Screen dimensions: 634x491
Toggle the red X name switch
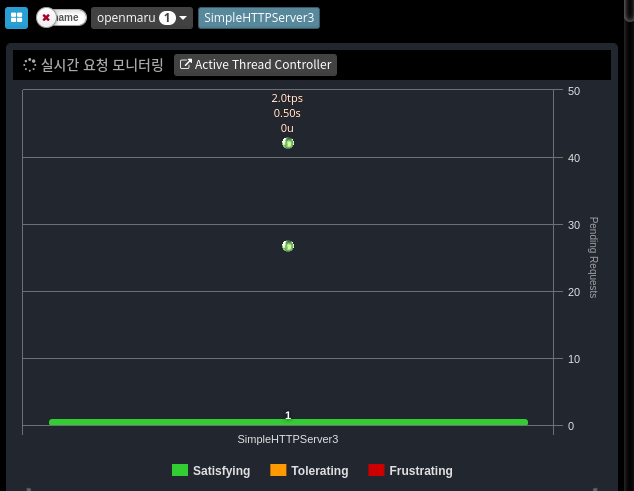click(61, 18)
